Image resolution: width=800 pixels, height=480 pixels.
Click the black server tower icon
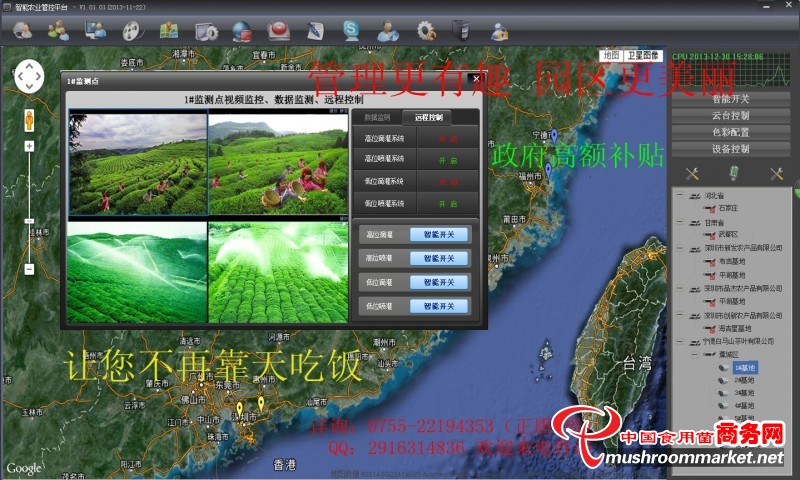461,31
